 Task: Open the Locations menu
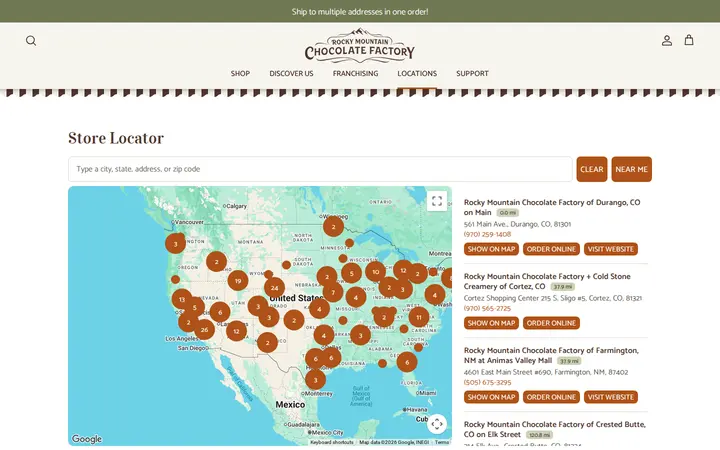[417, 73]
